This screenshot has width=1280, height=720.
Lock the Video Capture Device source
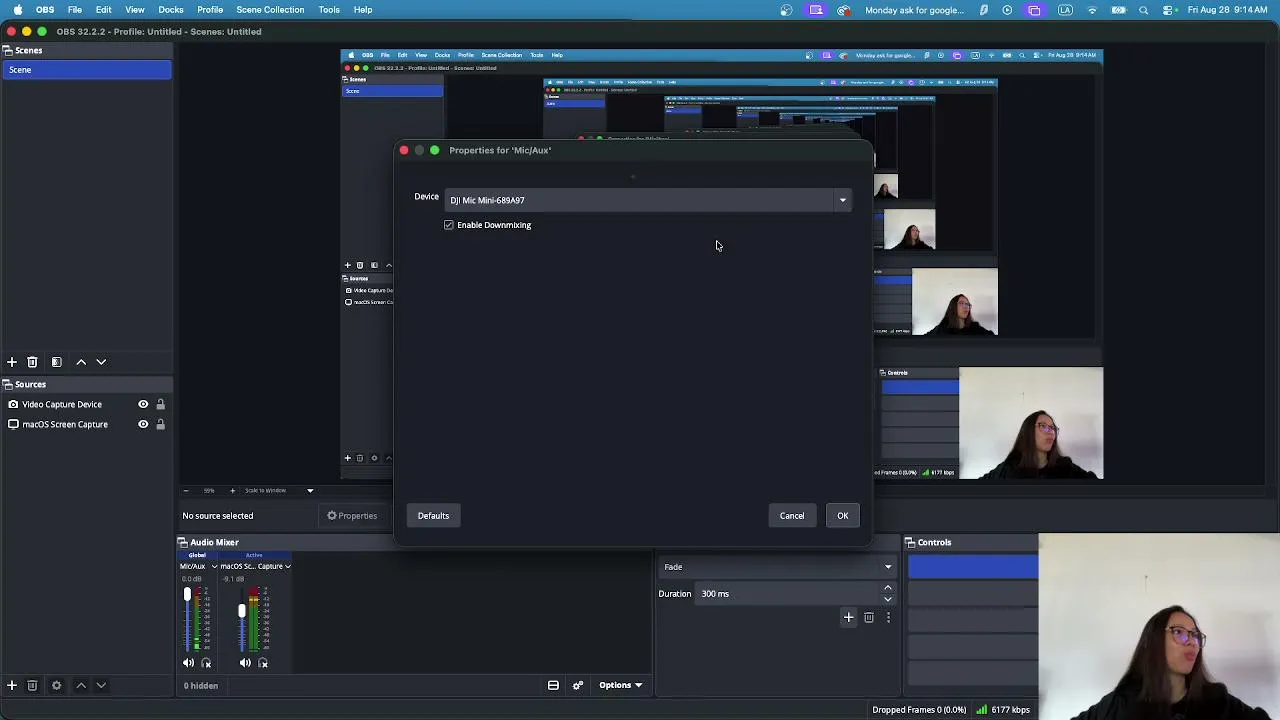coord(160,404)
